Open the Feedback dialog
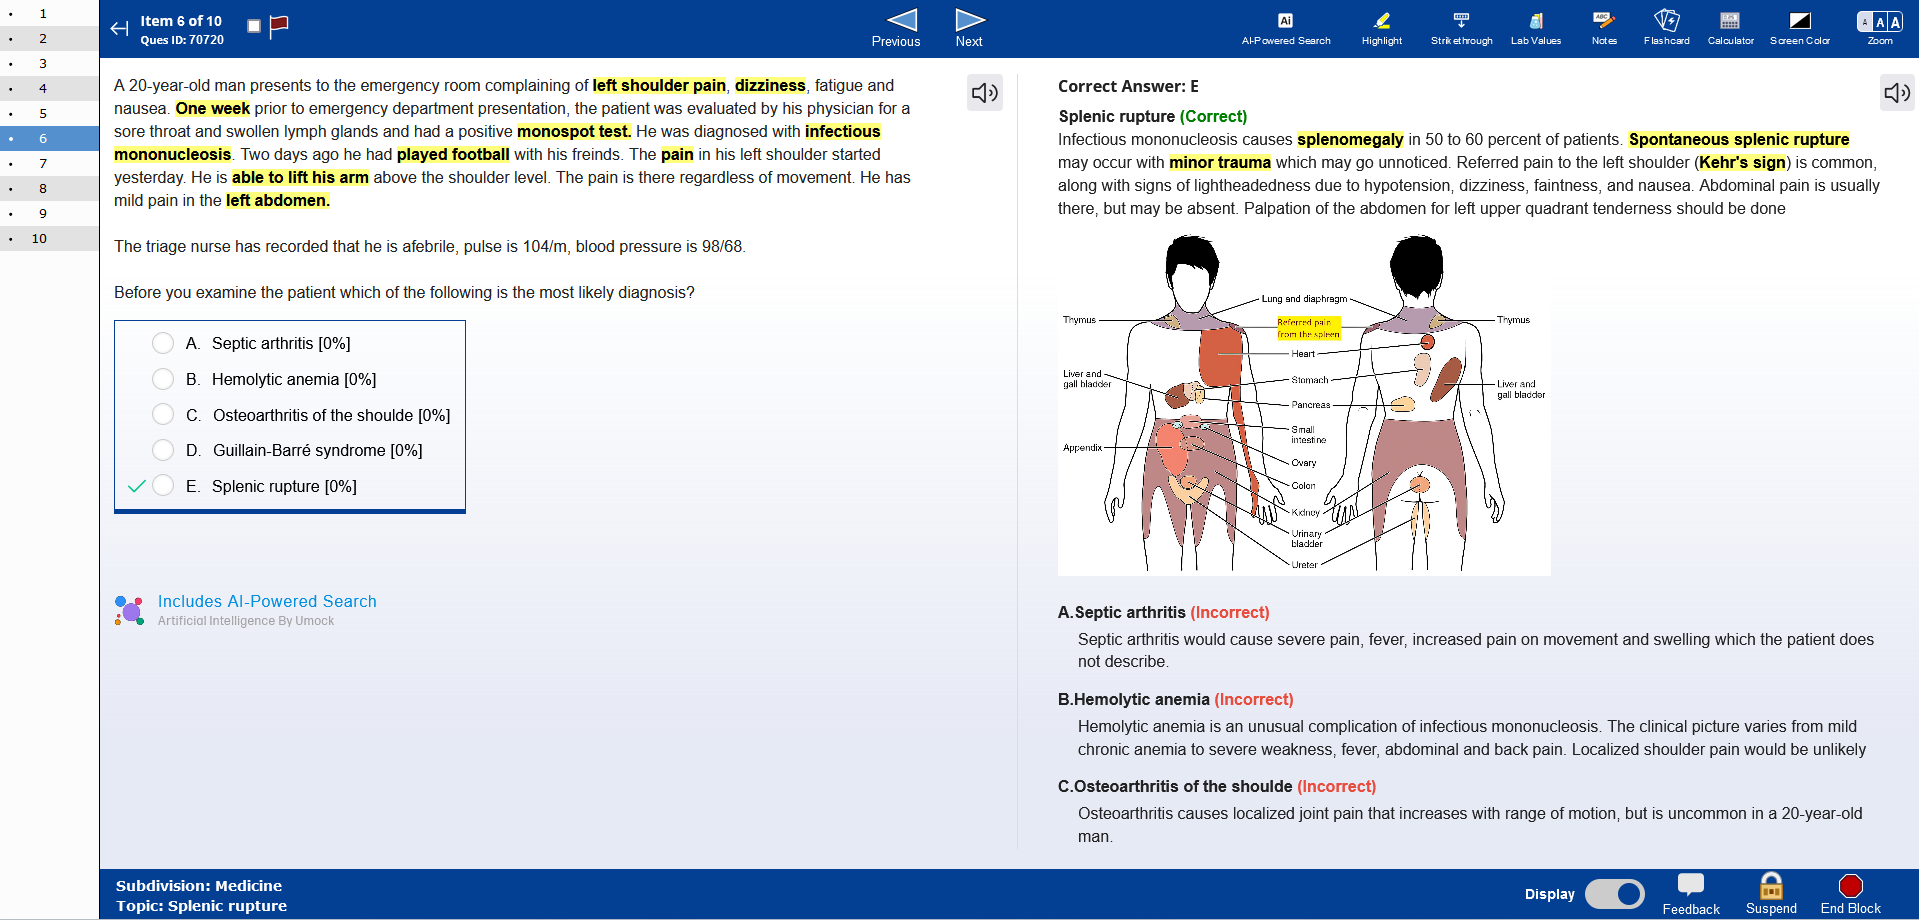 pyautogui.click(x=1691, y=894)
